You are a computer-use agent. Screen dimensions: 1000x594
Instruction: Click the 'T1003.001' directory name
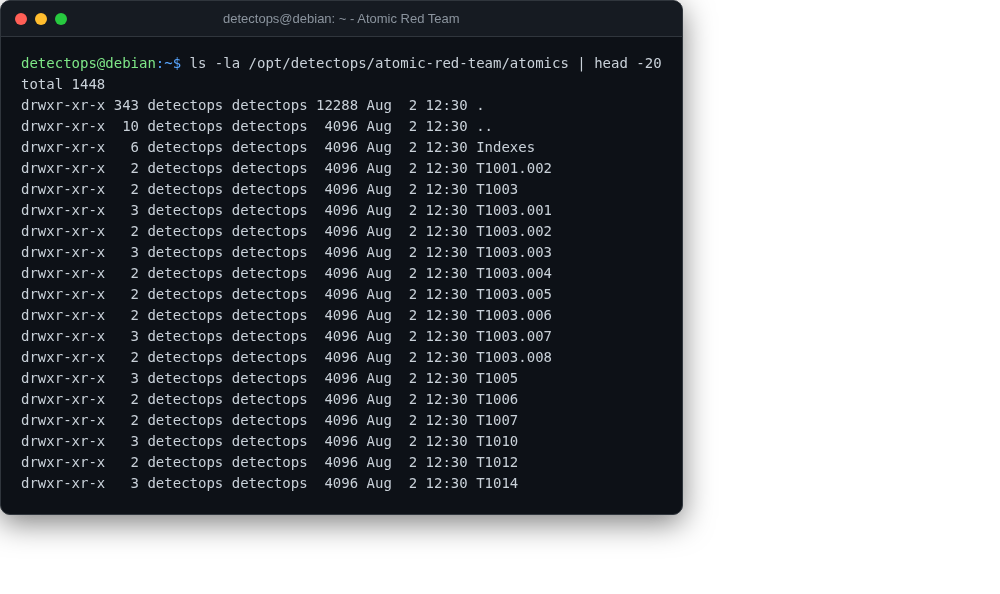point(514,211)
